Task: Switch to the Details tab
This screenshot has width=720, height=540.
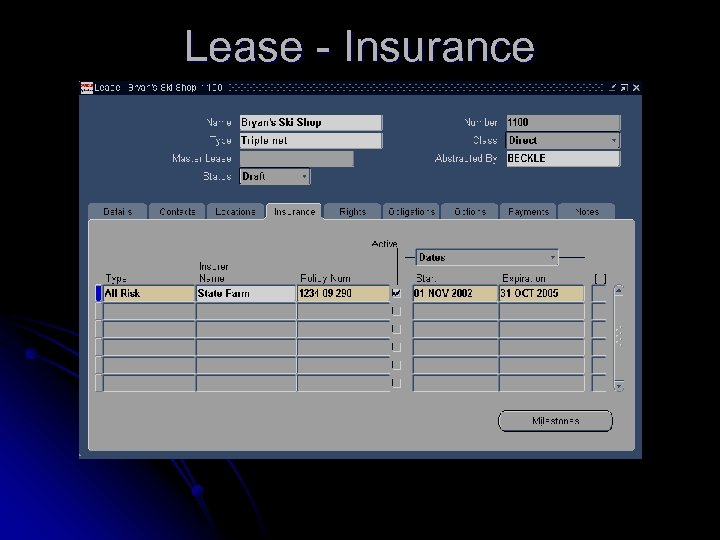Action: tap(118, 211)
